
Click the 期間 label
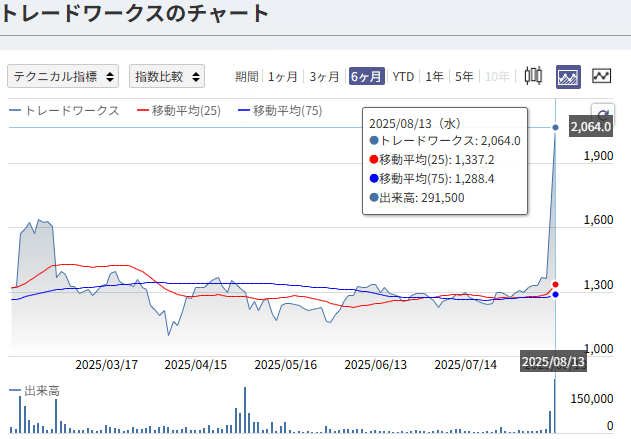point(246,76)
